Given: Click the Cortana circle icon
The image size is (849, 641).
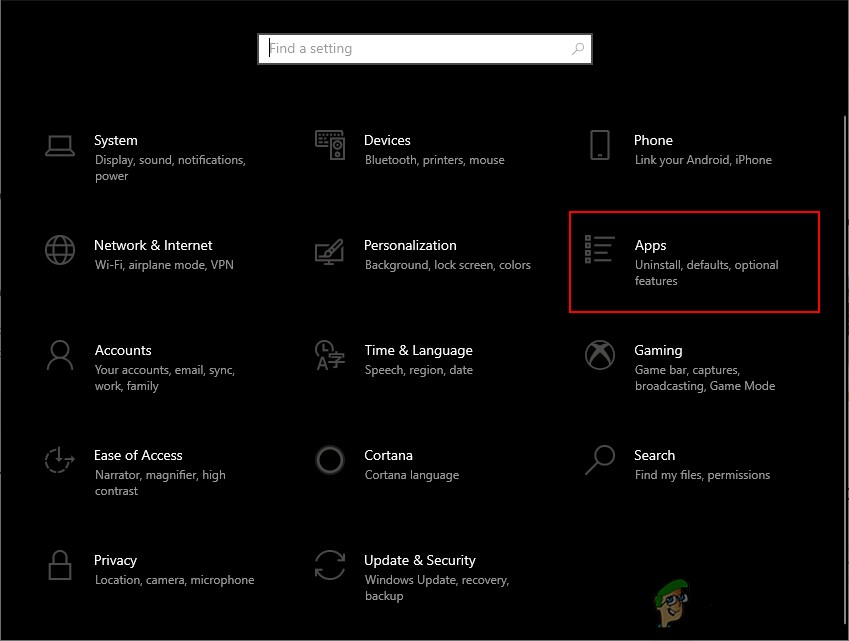Looking at the screenshot, I should coord(330,460).
